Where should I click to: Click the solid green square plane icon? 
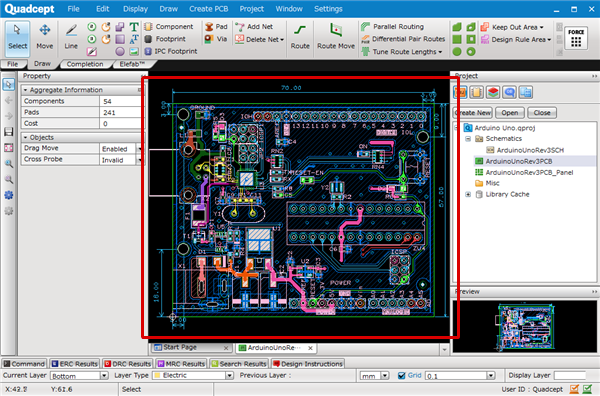pos(457,39)
